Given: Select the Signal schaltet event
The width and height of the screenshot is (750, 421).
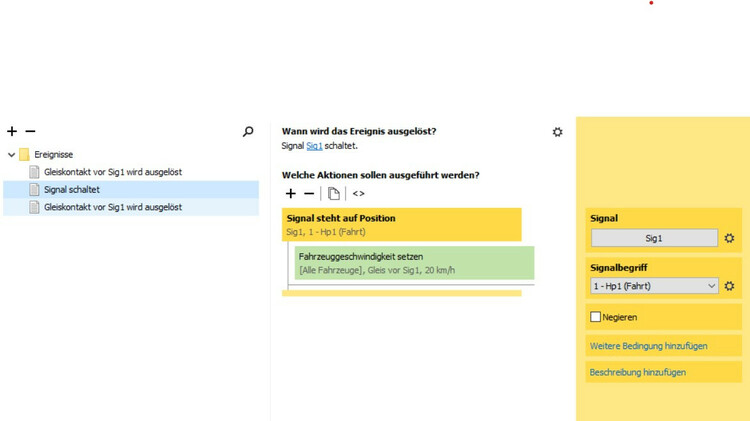Looking at the screenshot, I should click(x=72, y=189).
